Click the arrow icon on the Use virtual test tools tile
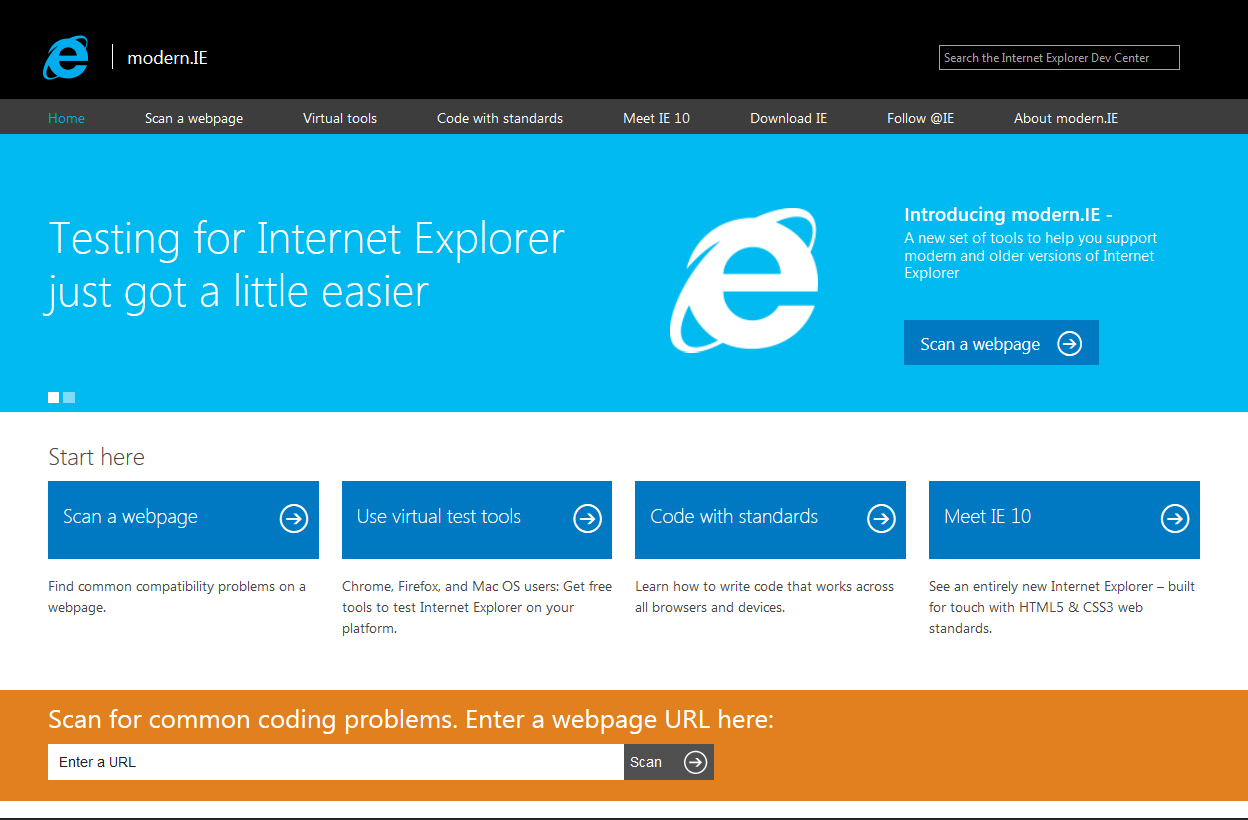Image resolution: width=1248 pixels, height=820 pixels. (587, 518)
